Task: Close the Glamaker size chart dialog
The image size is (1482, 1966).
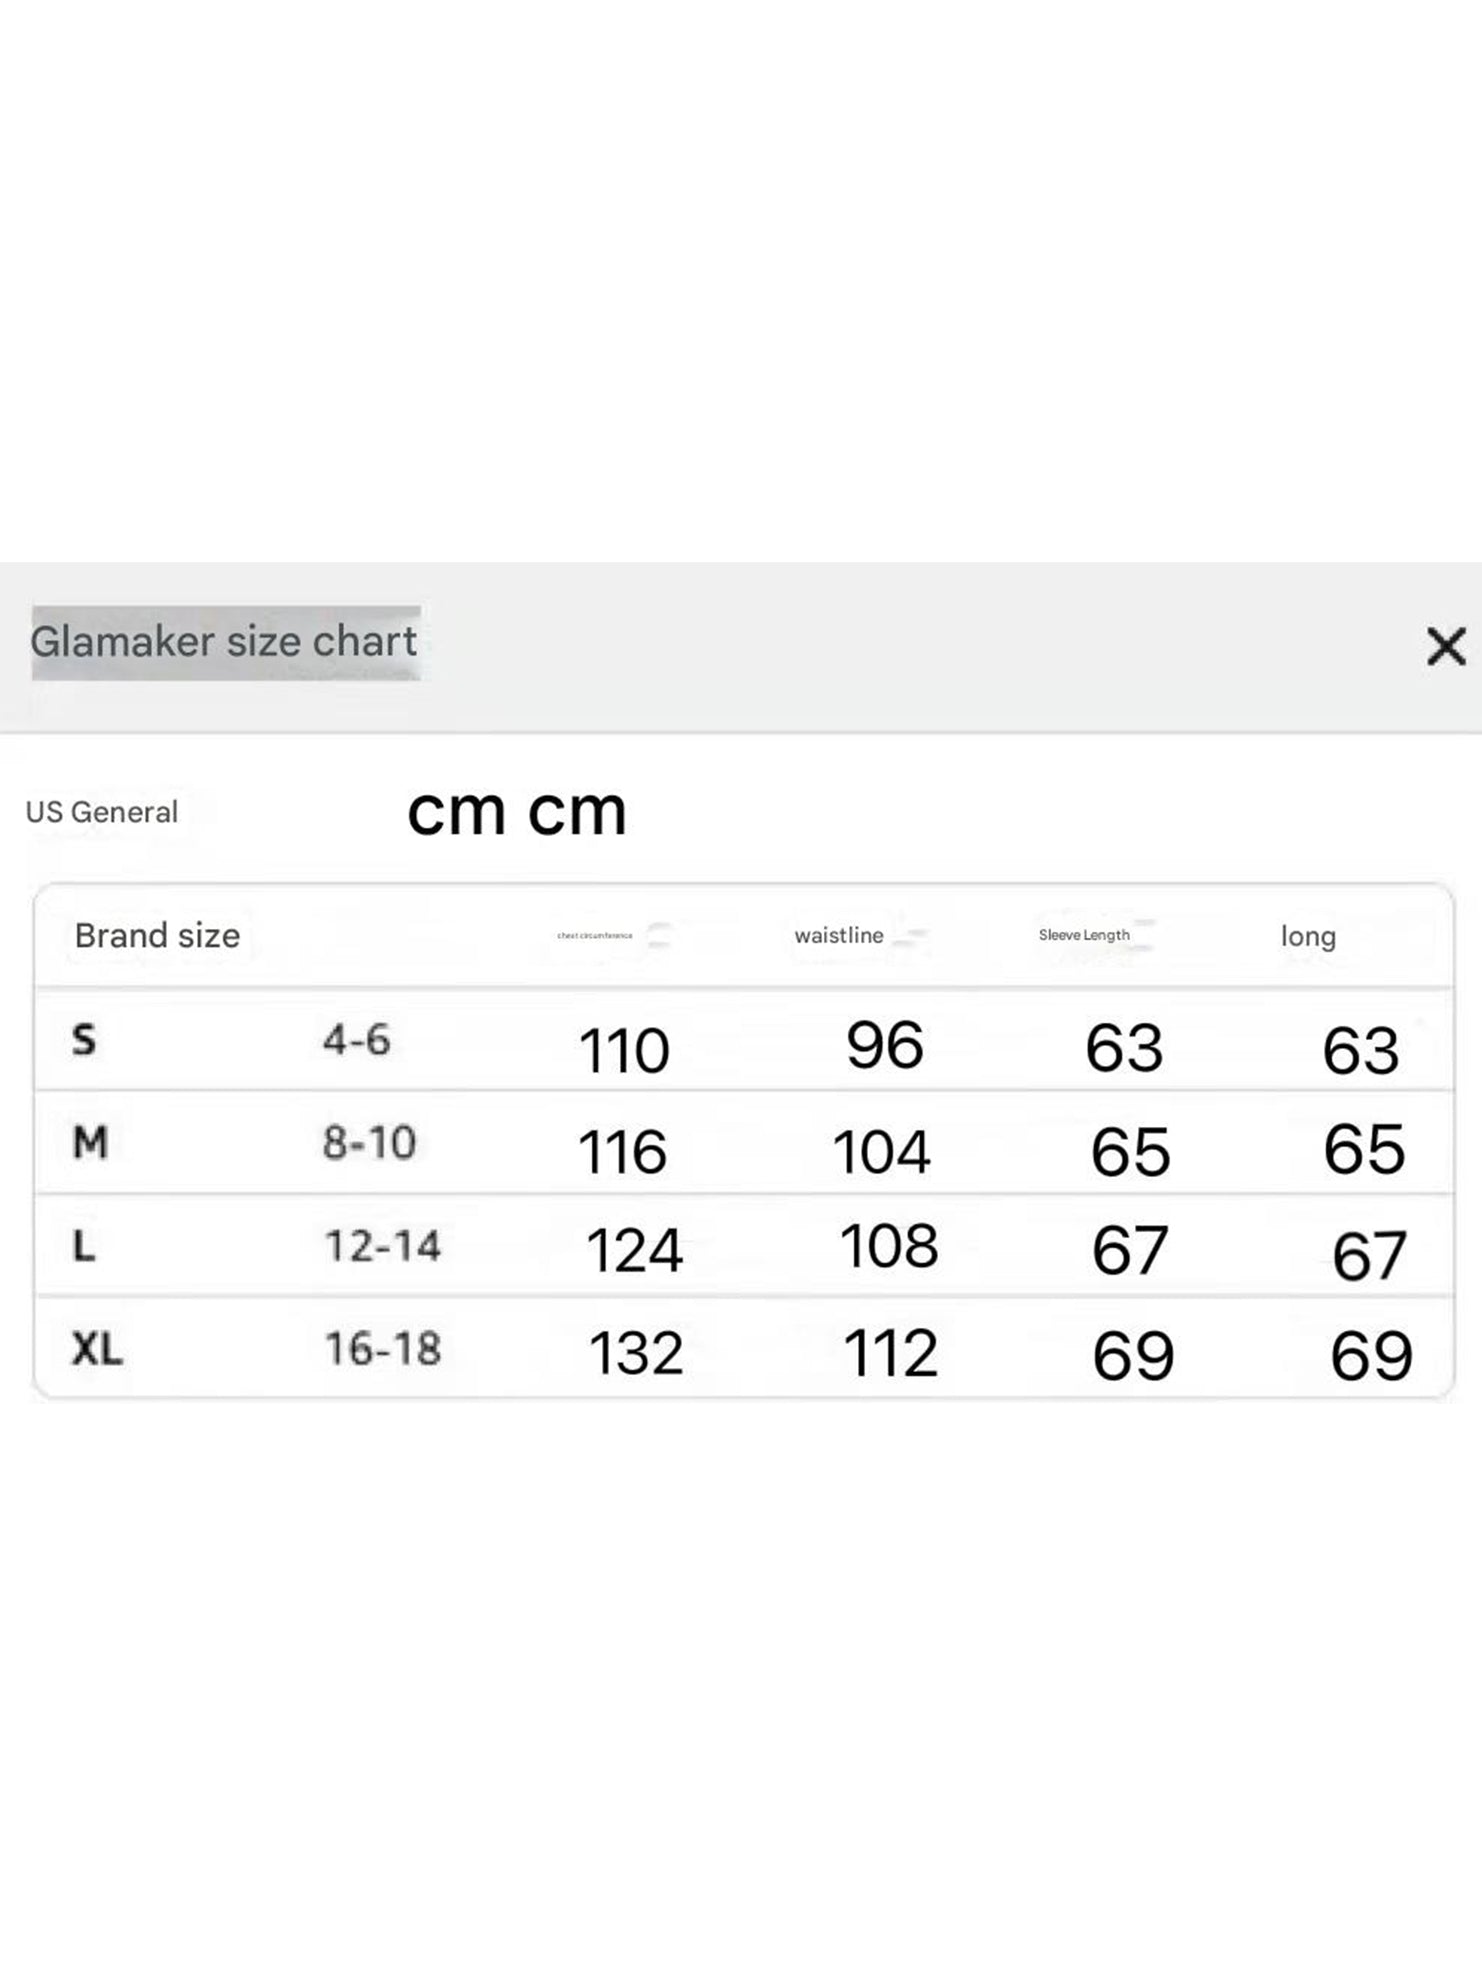Action: tap(1445, 646)
